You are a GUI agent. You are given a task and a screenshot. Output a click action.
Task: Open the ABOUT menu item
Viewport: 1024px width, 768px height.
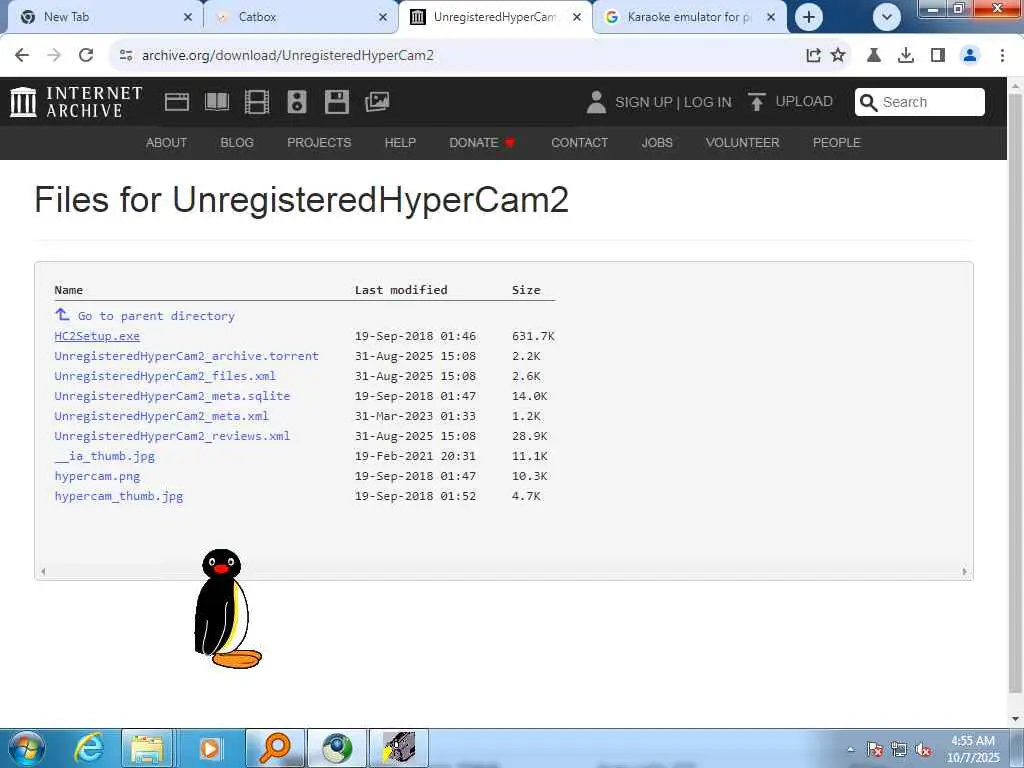tap(167, 142)
